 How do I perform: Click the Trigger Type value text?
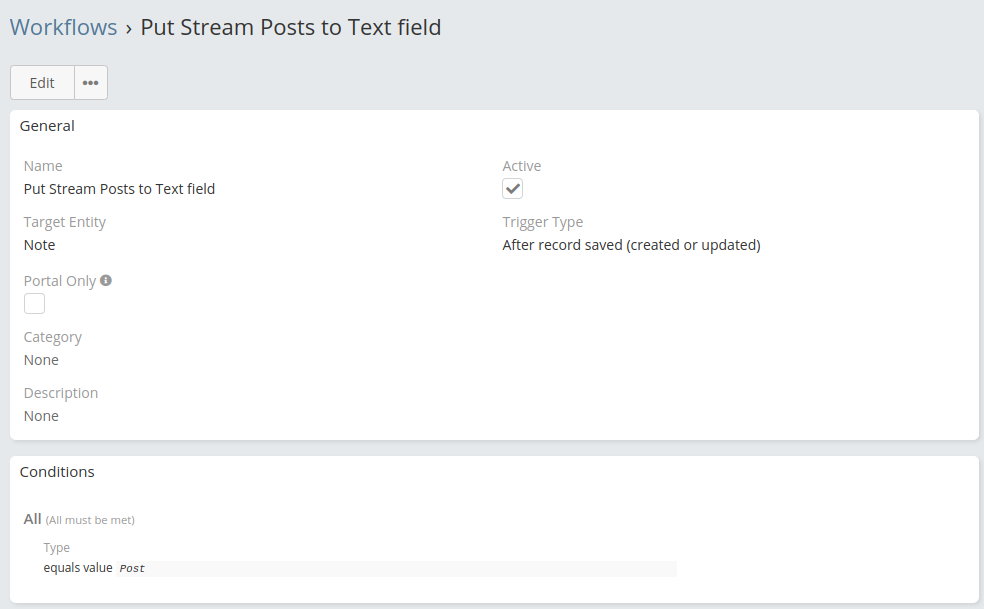coord(631,245)
